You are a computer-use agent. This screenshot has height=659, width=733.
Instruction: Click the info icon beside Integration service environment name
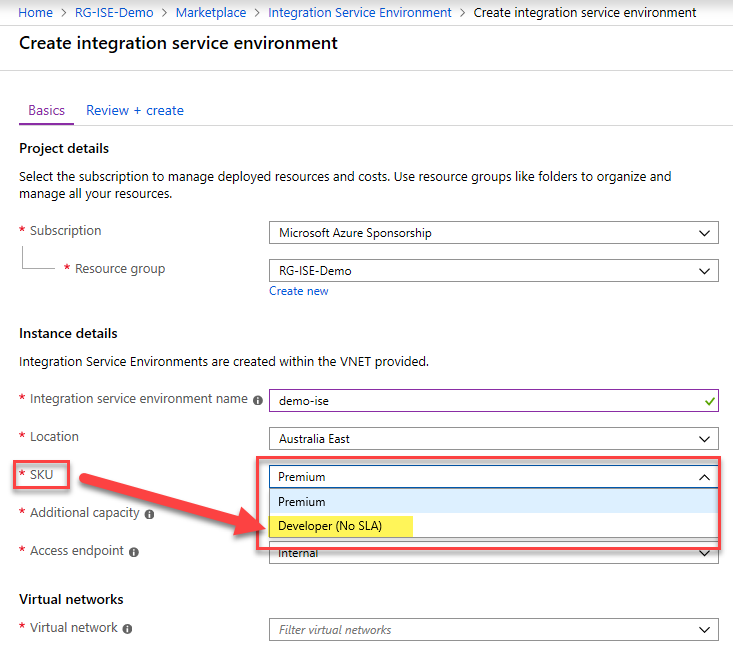(x=258, y=400)
